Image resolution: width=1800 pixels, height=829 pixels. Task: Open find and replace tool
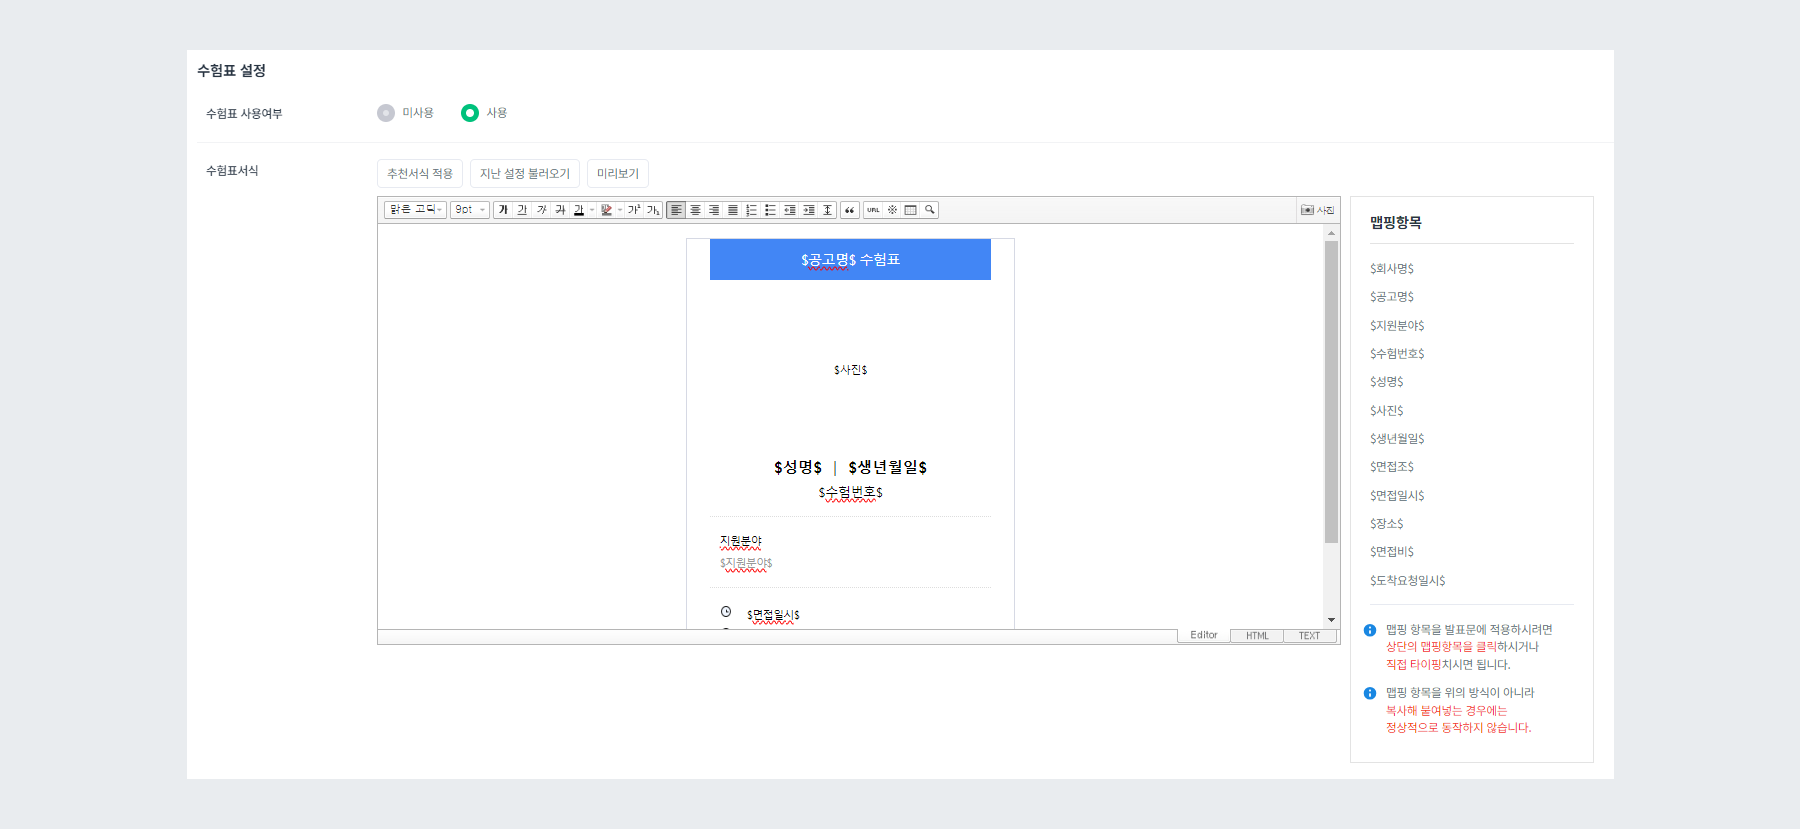(x=929, y=210)
